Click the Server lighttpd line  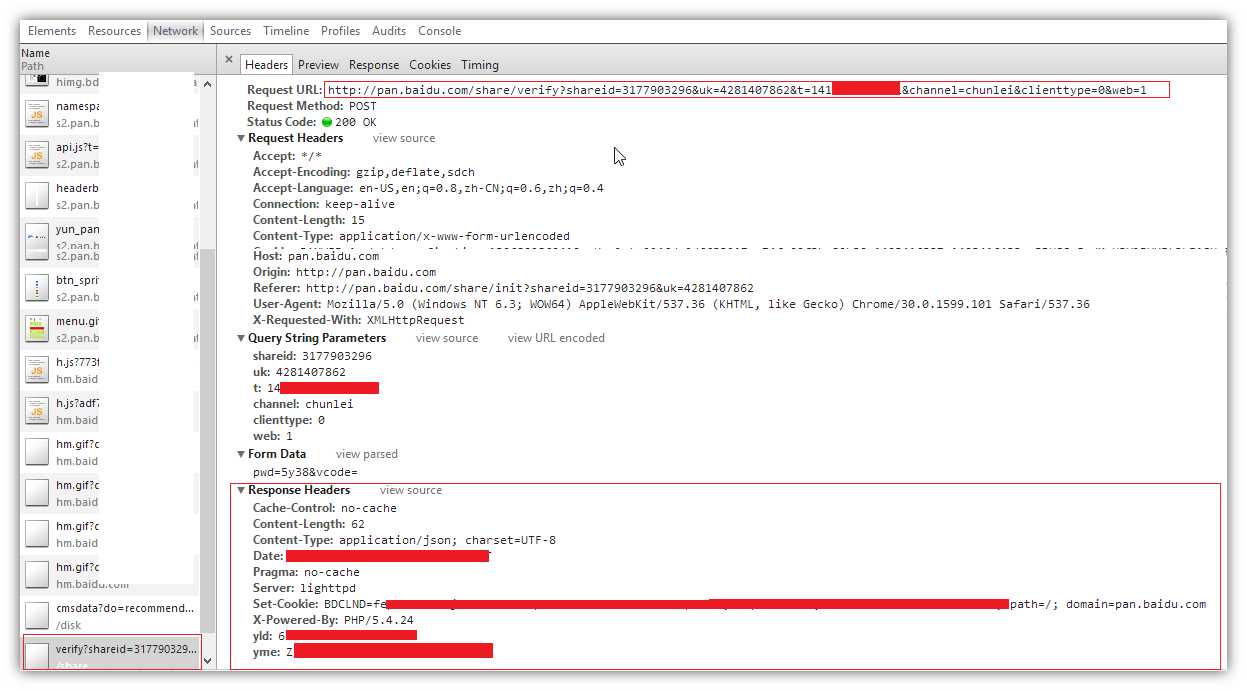point(305,588)
